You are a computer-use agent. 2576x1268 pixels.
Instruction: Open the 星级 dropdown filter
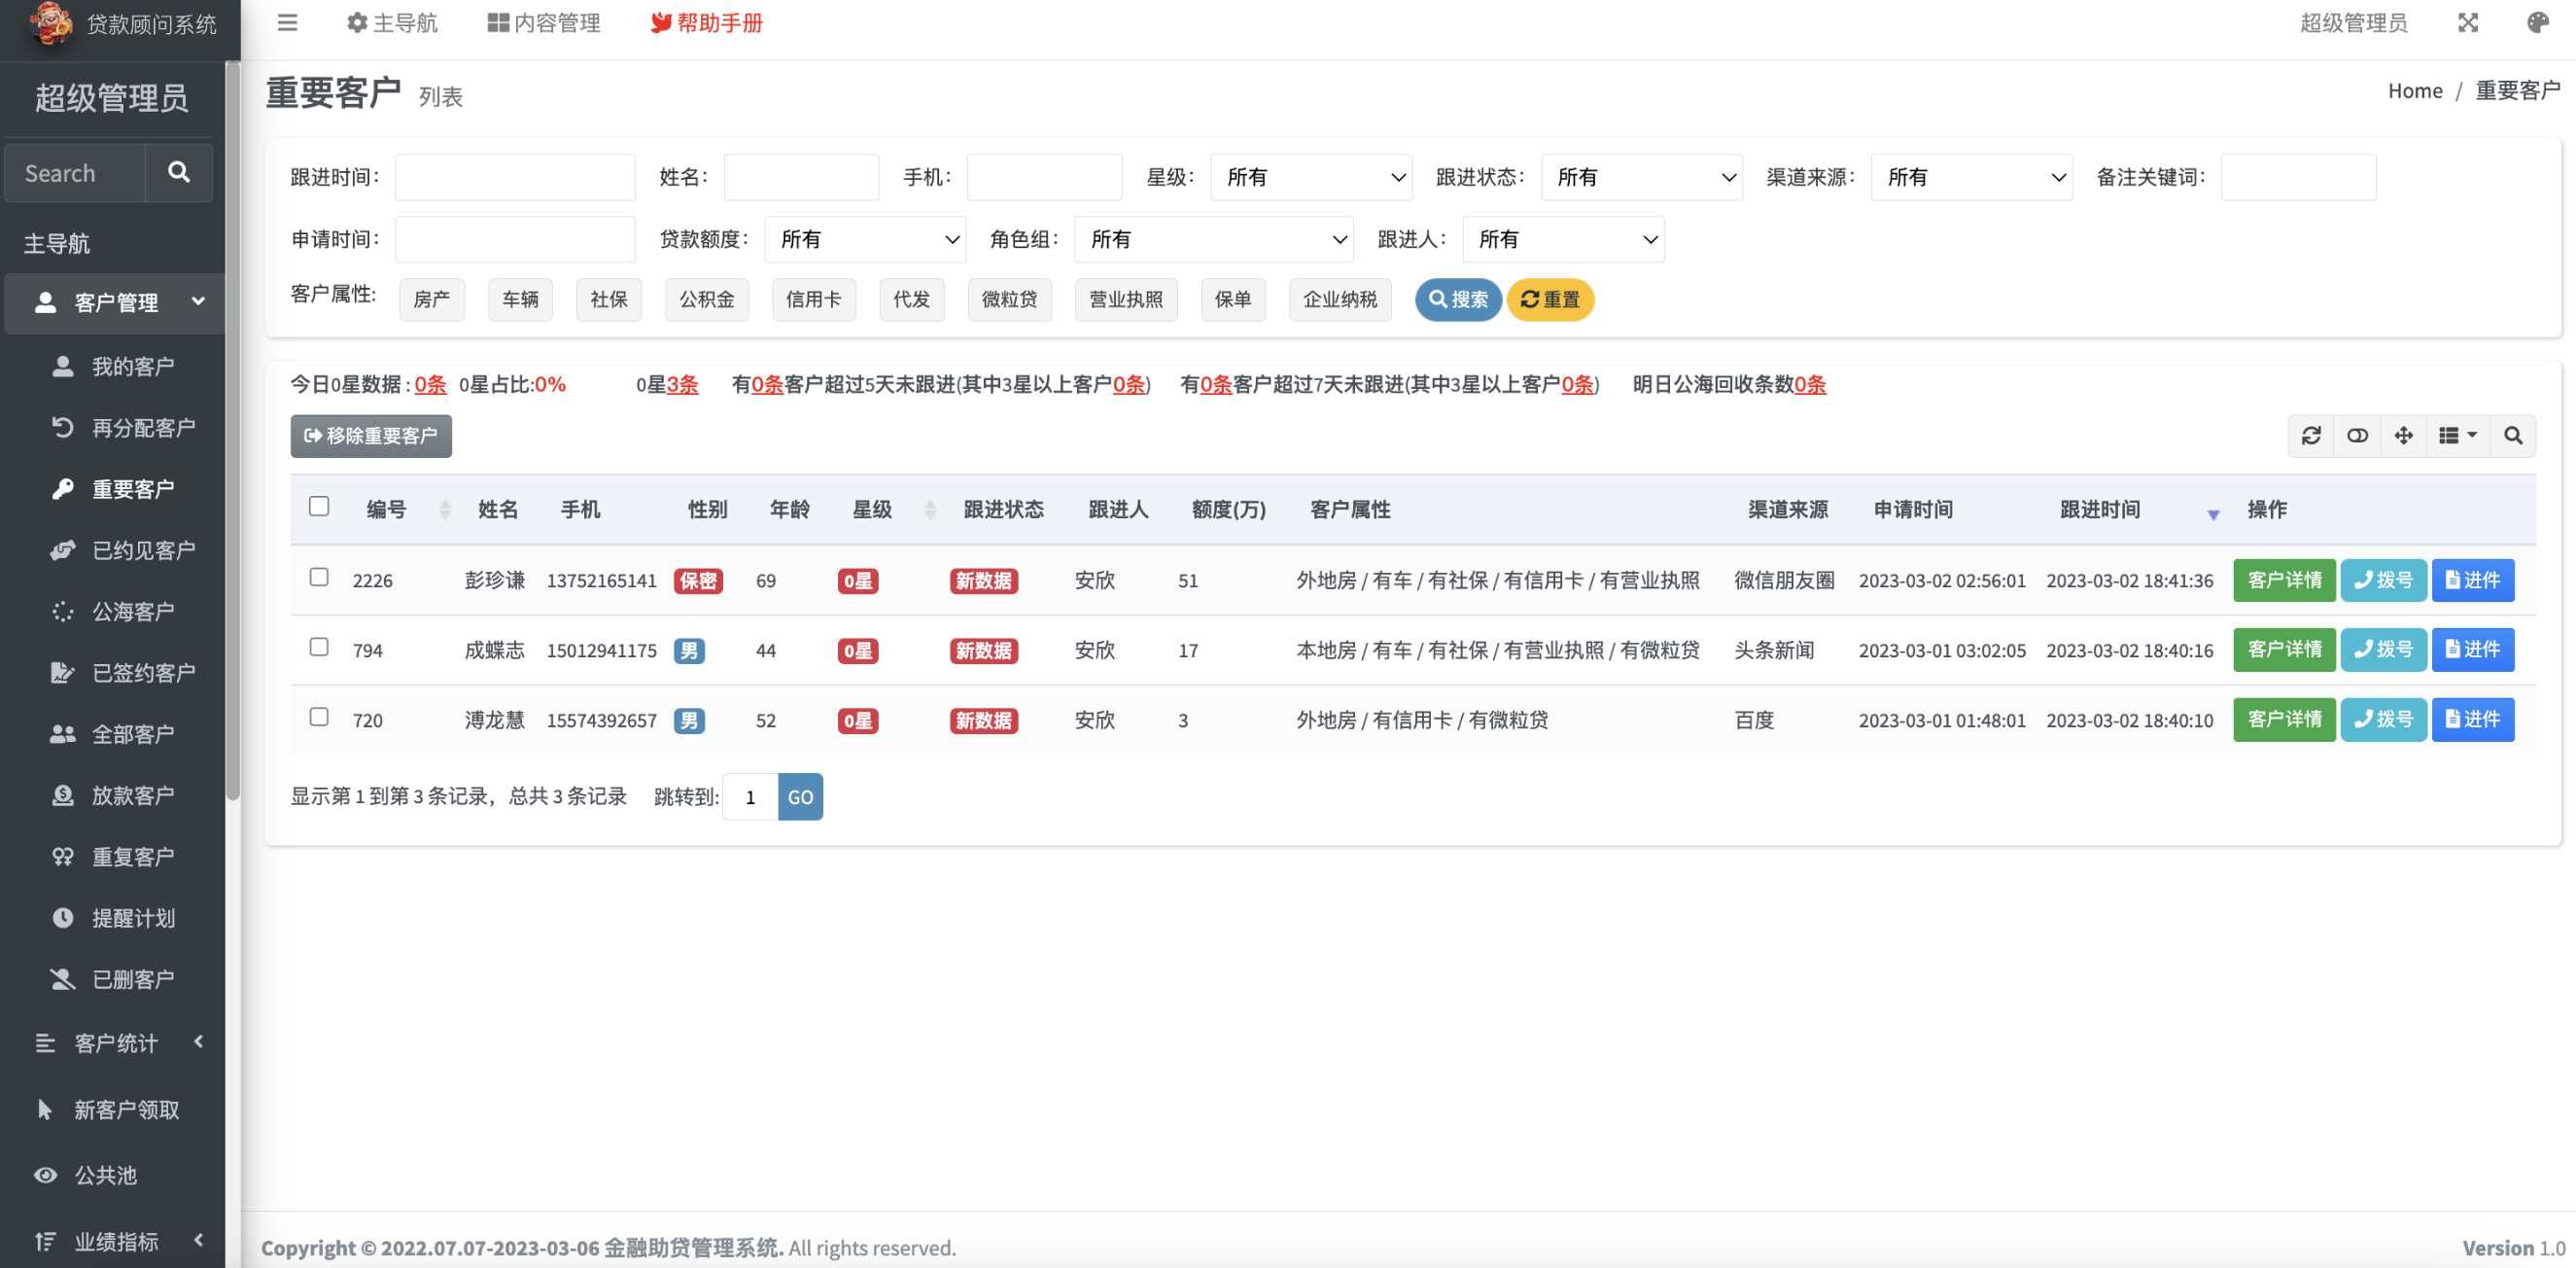pos(1310,177)
